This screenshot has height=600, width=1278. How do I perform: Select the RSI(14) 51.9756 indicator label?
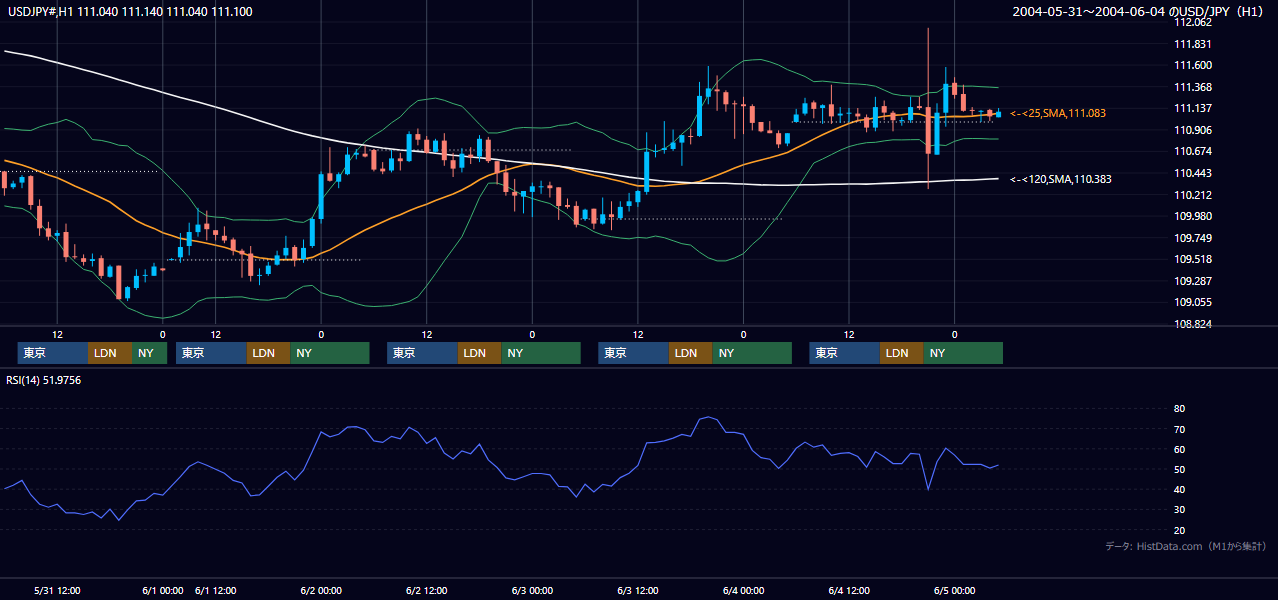pyautogui.click(x=44, y=380)
